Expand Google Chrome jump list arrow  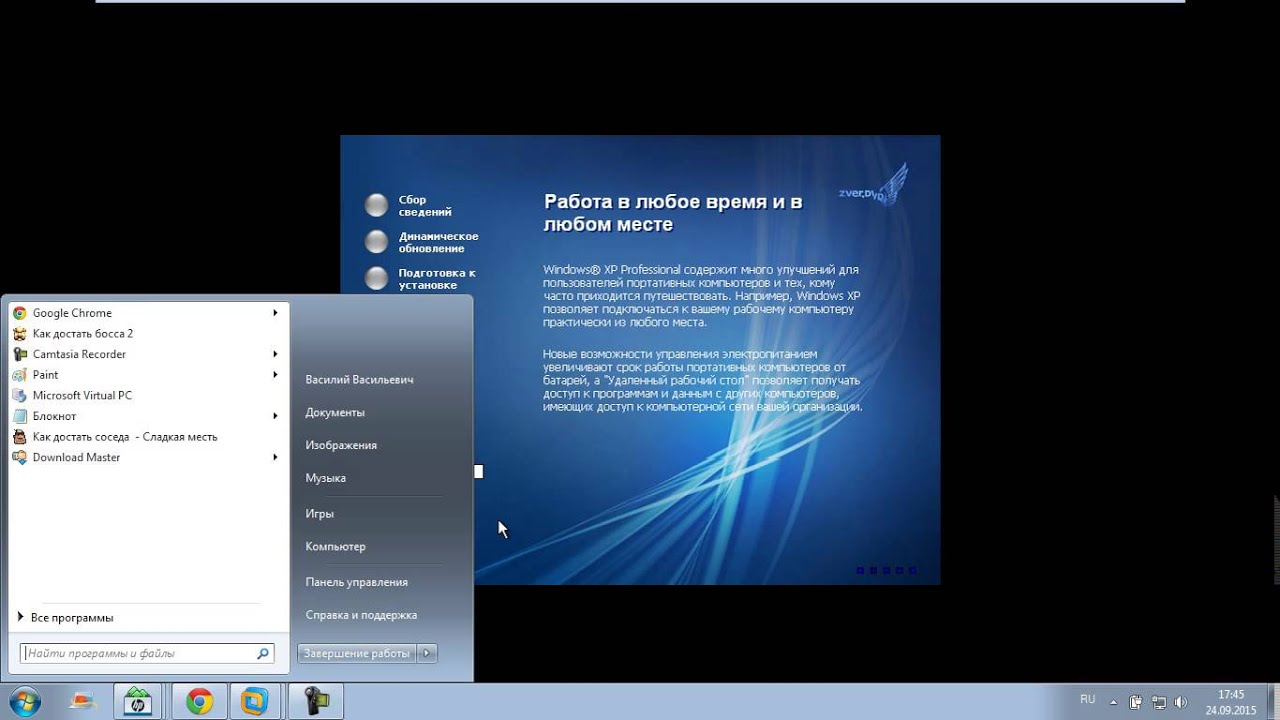275,313
